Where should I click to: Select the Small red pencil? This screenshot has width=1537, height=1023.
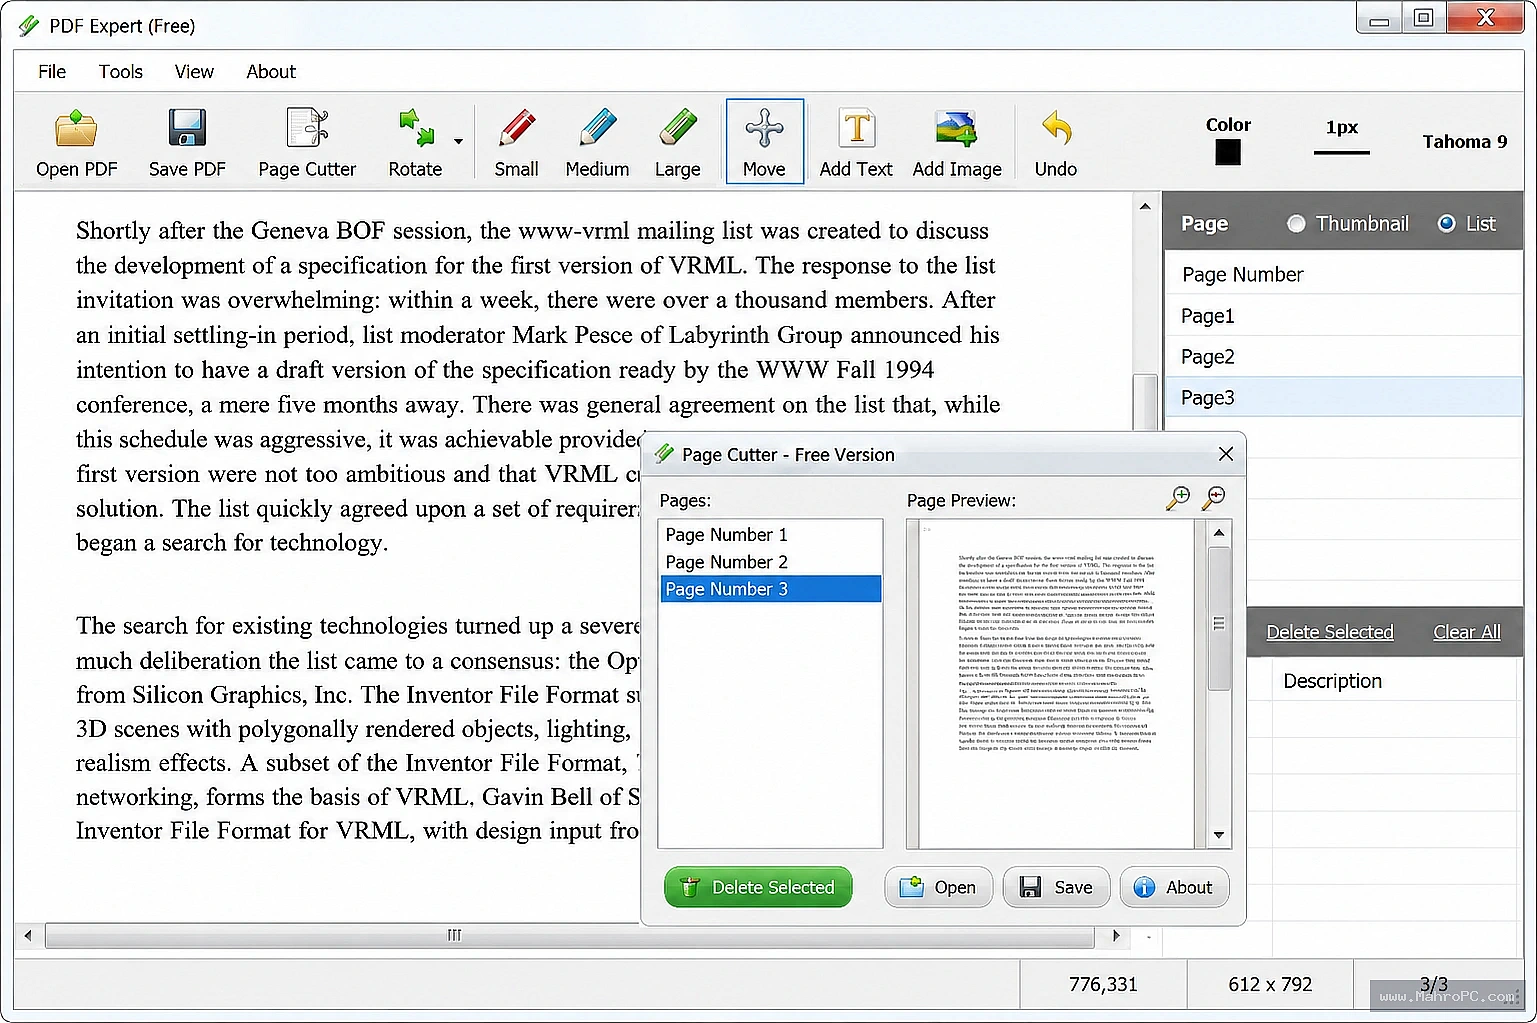tap(516, 141)
